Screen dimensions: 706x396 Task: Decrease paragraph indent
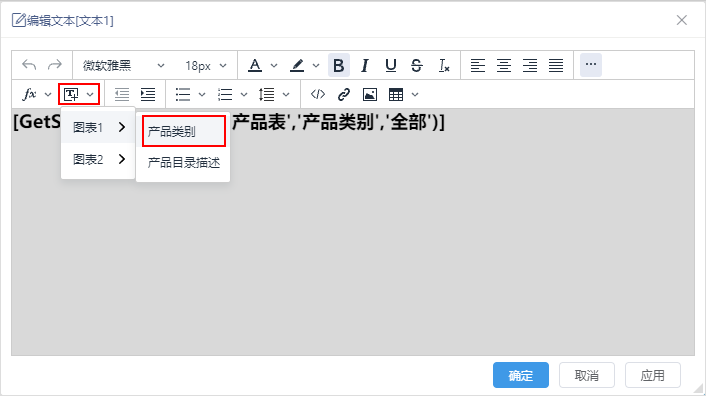(x=122, y=94)
